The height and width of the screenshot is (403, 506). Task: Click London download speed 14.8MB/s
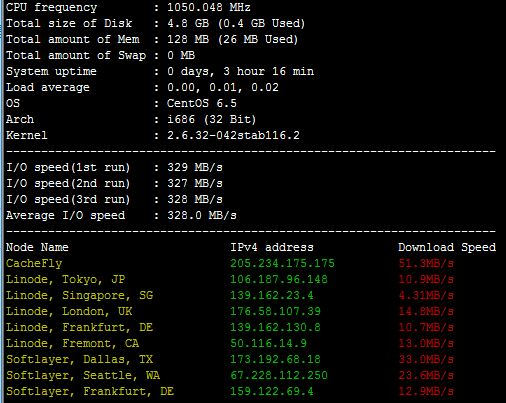pyautogui.click(x=426, y=311)
